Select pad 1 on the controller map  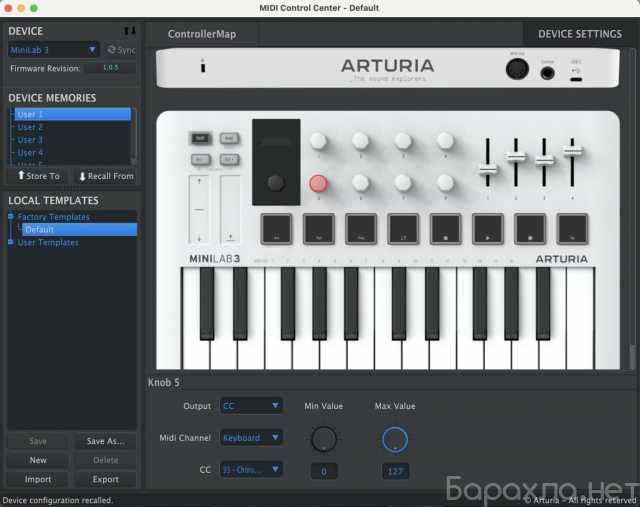click(276, 229)
